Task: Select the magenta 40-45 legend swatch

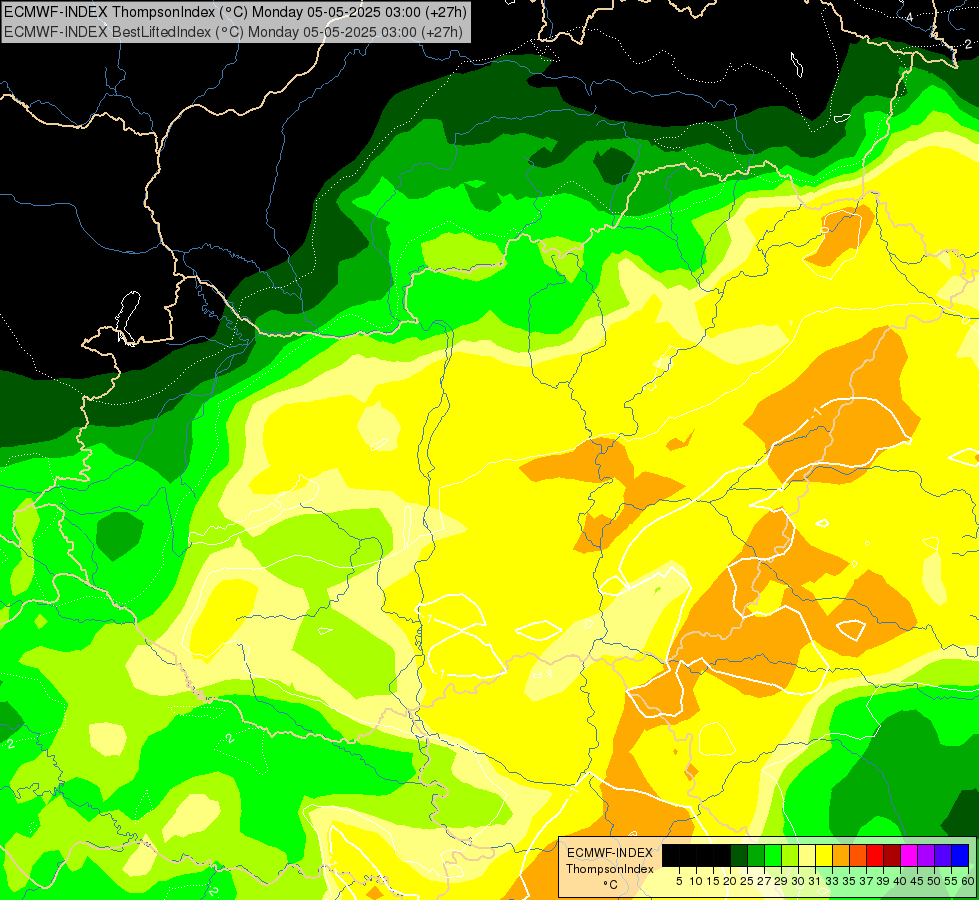Action: (909, 855)
